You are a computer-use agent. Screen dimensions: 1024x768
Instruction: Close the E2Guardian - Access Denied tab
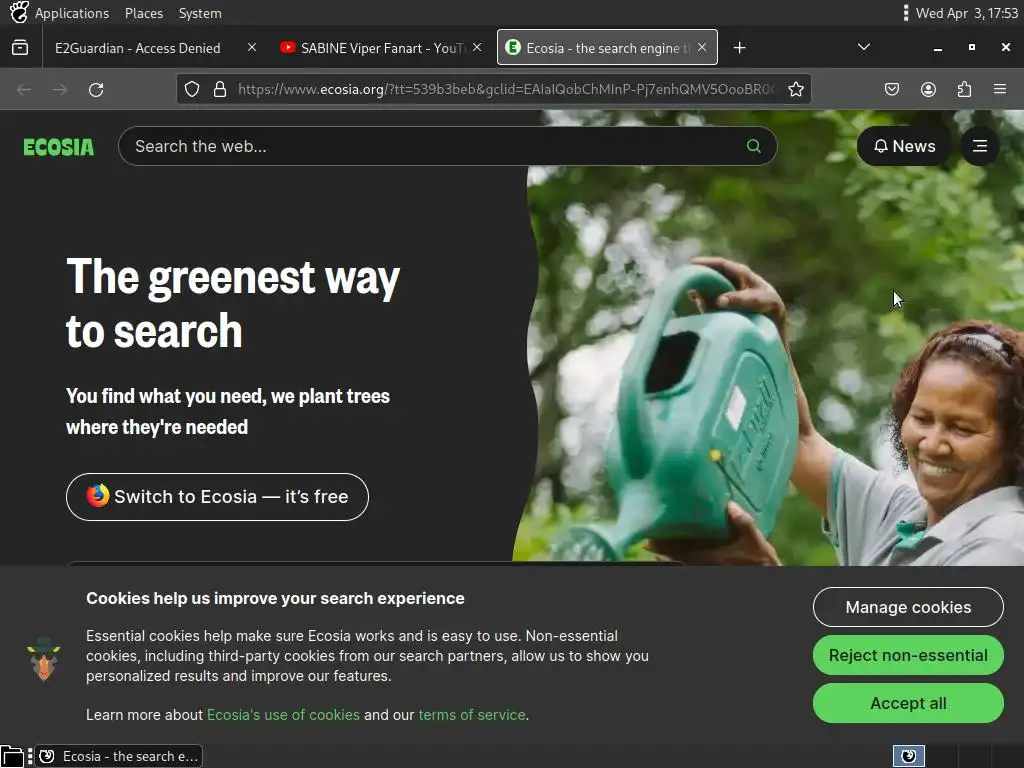(252, 47)
